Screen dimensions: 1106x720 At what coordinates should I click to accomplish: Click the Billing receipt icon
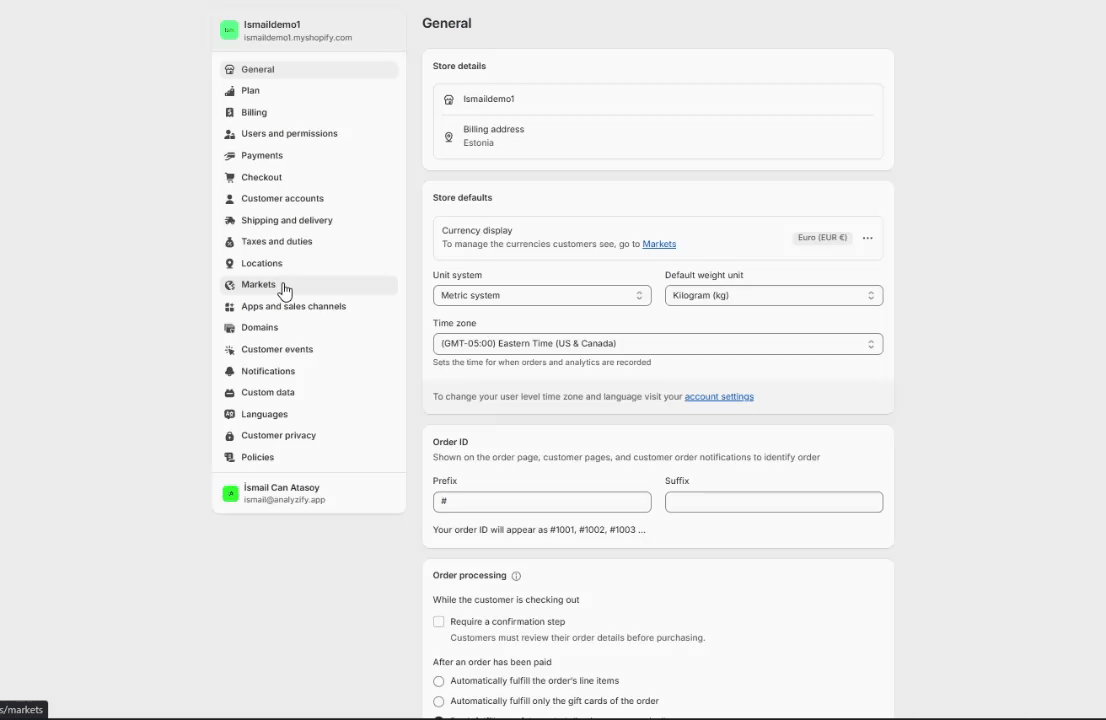229,113
